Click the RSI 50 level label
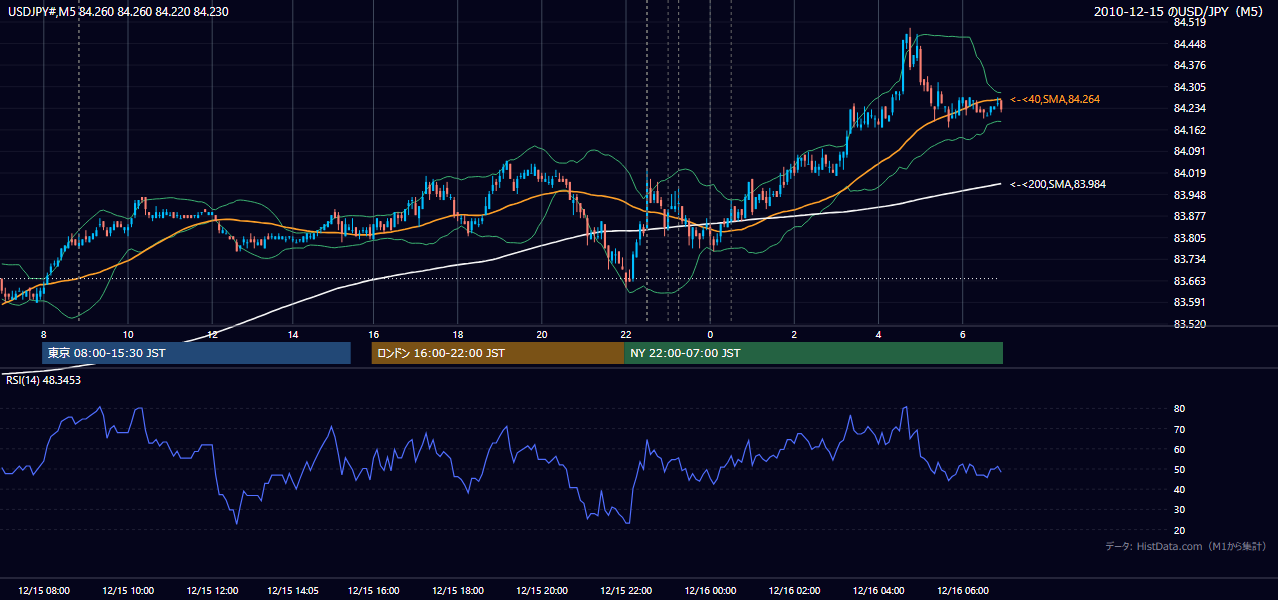 1179,469
